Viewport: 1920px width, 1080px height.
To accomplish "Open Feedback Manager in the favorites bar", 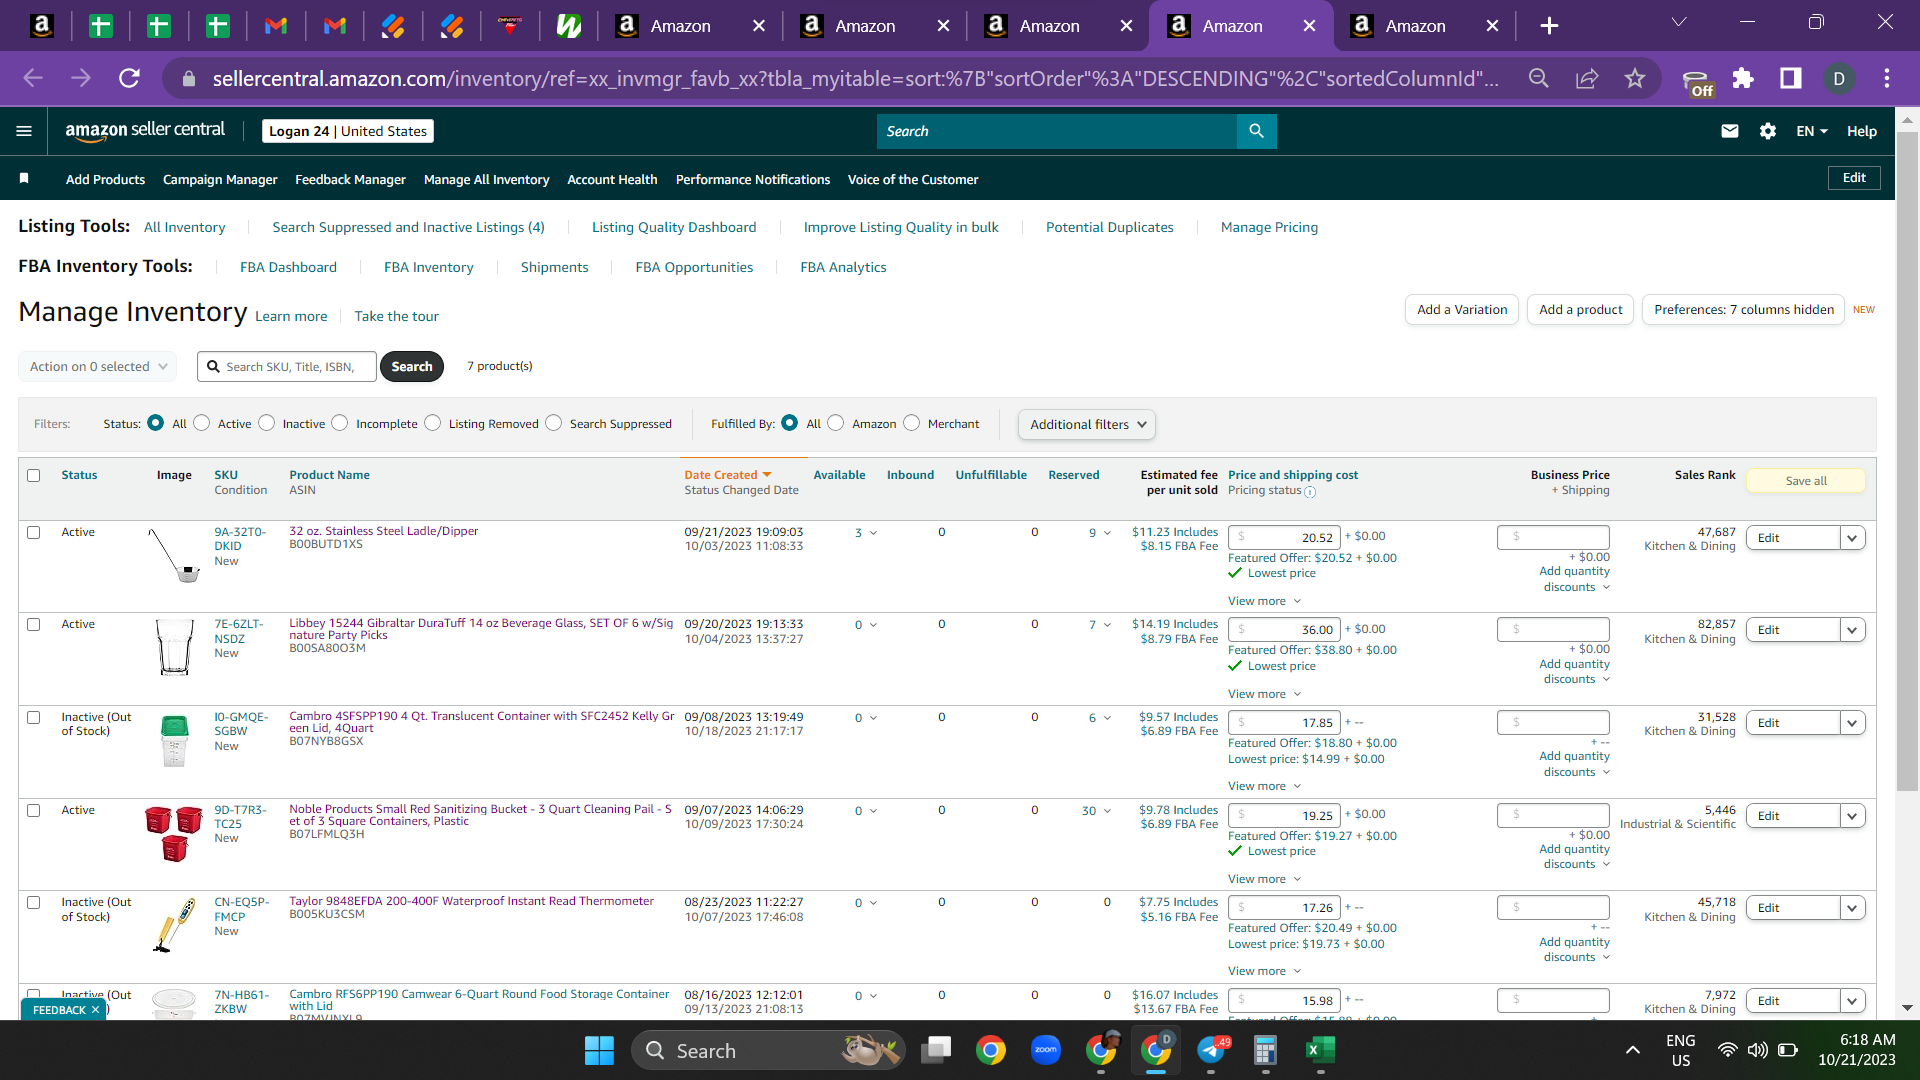I will point(350,180).
